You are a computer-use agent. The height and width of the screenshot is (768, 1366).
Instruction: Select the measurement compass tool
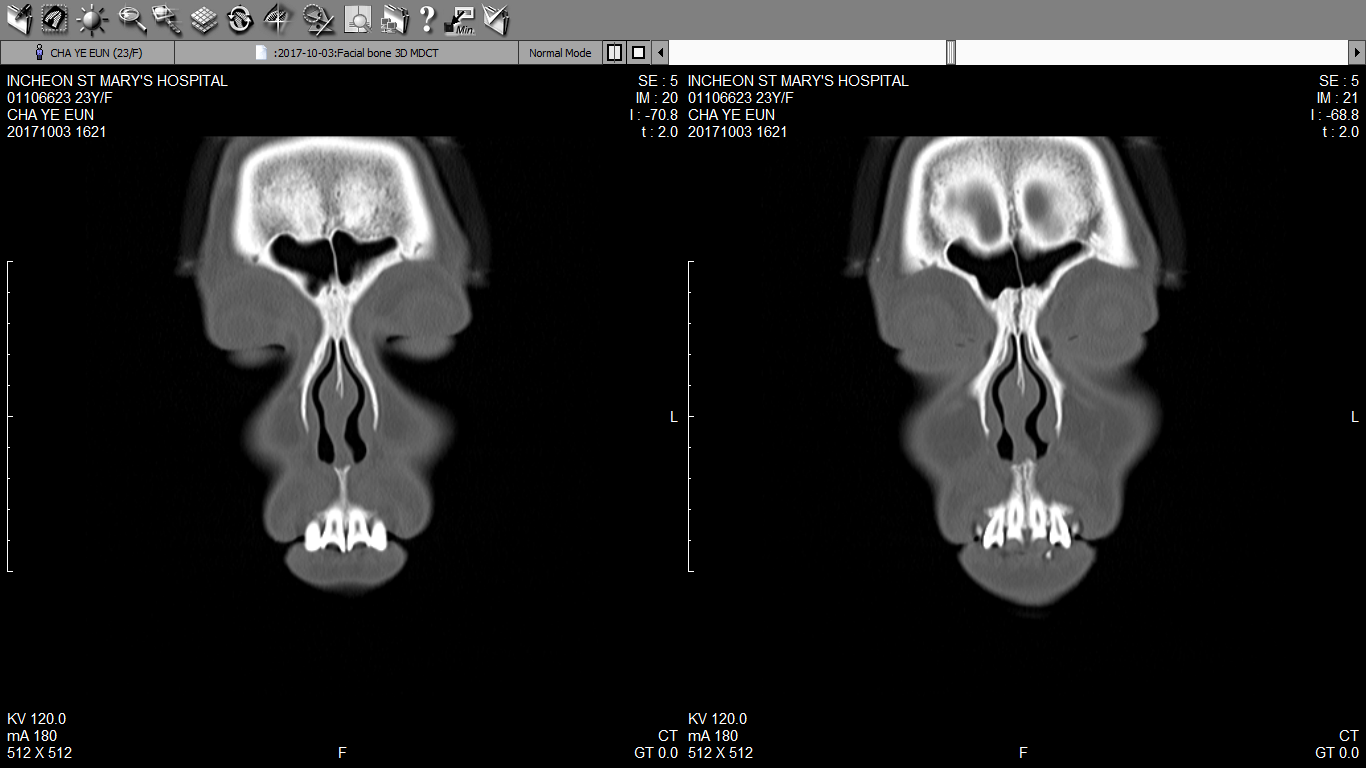pyautogui.click(x=318, y=17)
